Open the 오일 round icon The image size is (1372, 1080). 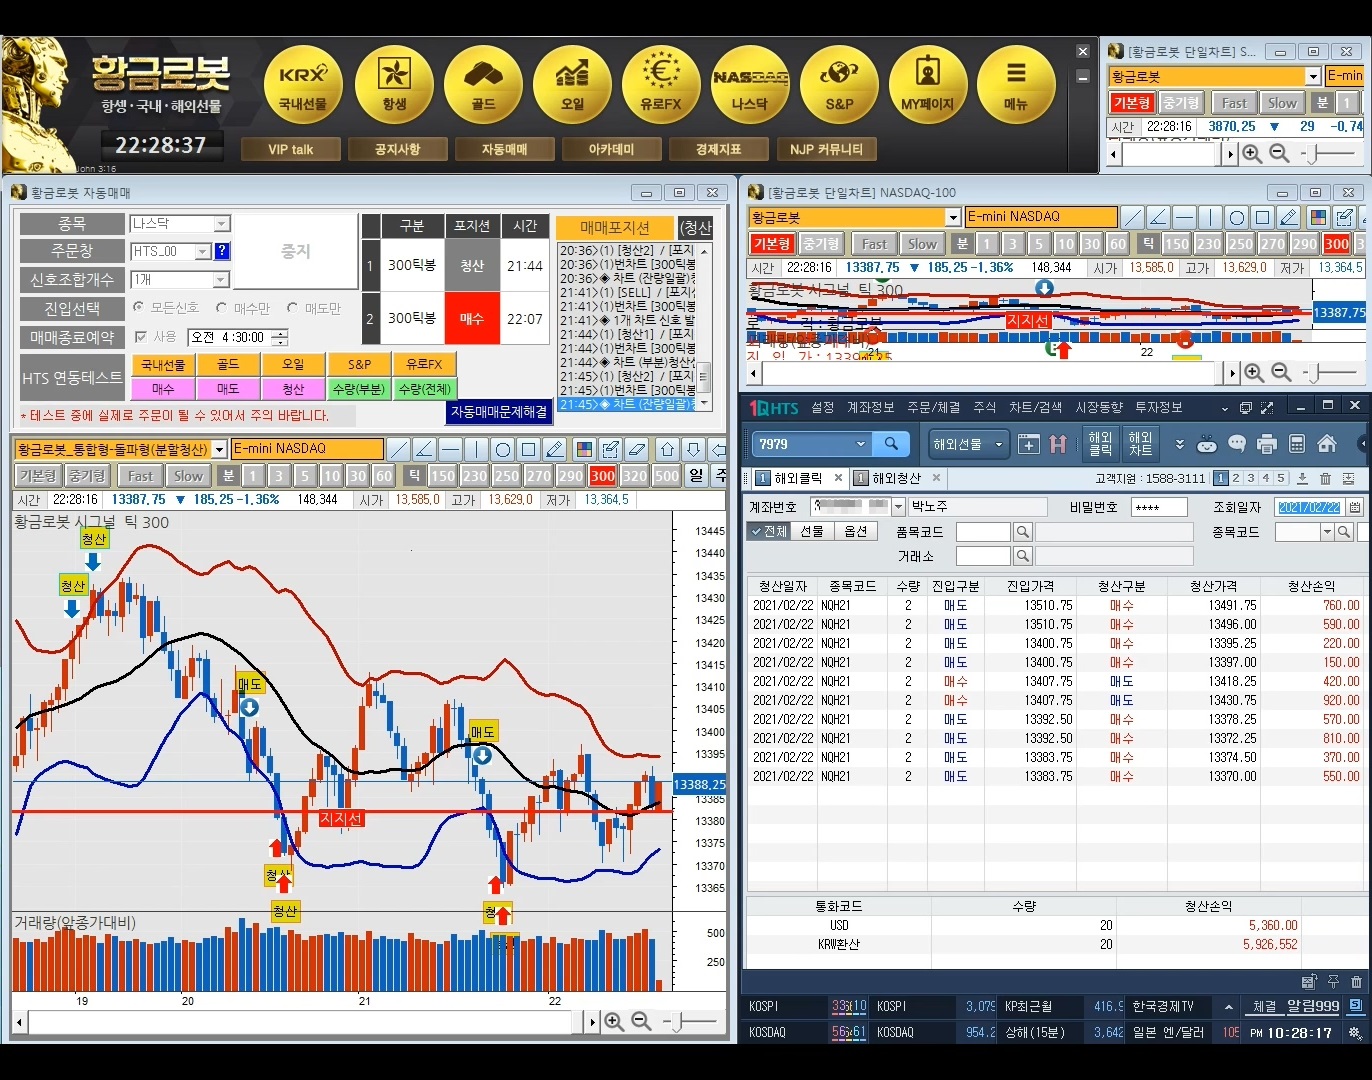(572, 84)
